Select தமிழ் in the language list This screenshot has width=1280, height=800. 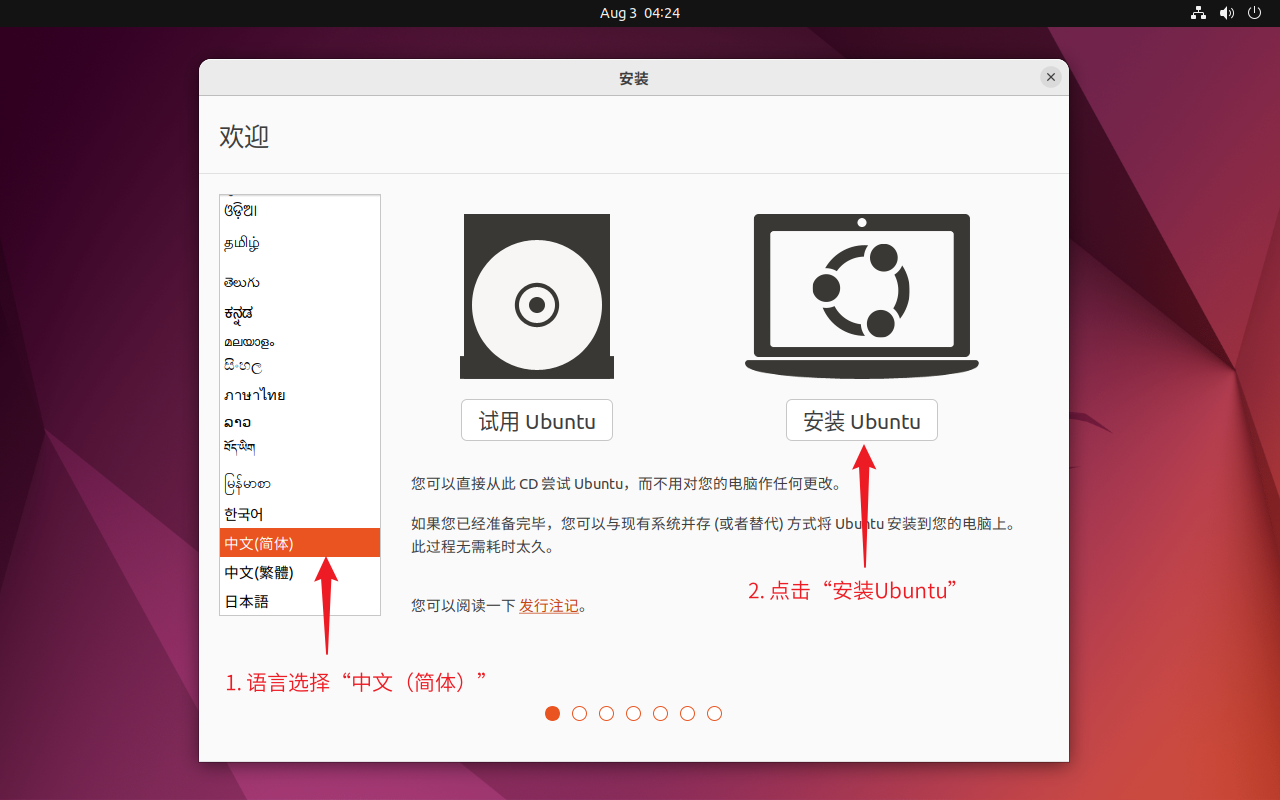[x=243, y=242]
